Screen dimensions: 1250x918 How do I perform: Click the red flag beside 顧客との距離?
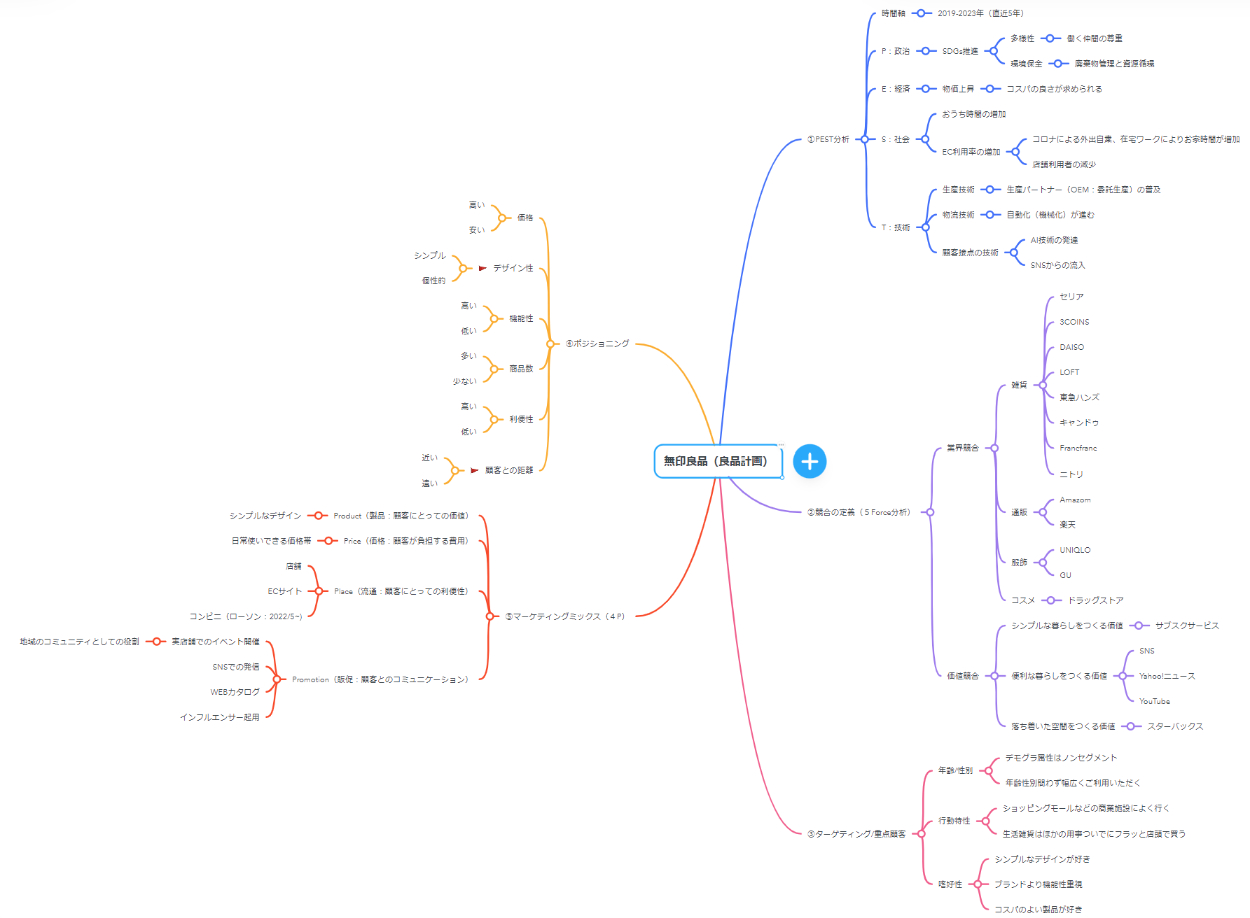click(474, 470)
